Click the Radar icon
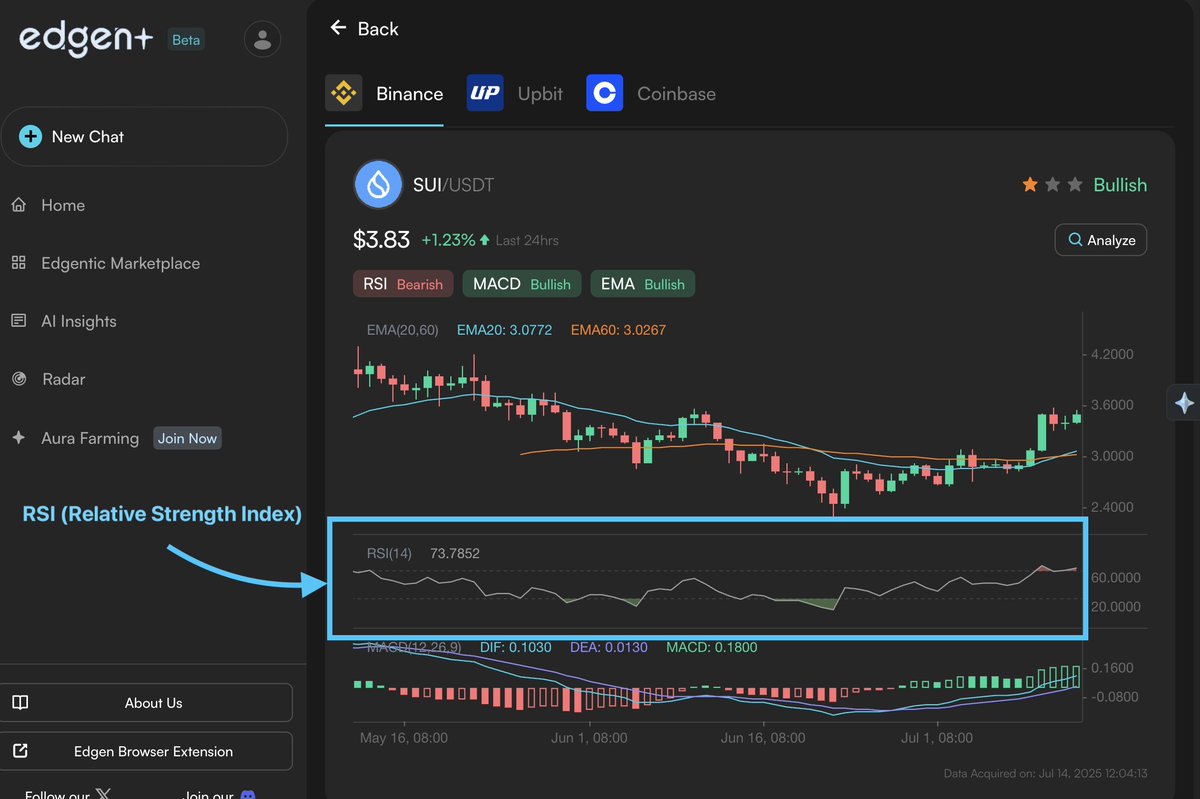Viewport: 1200px width, 799px height. [18, 379]
